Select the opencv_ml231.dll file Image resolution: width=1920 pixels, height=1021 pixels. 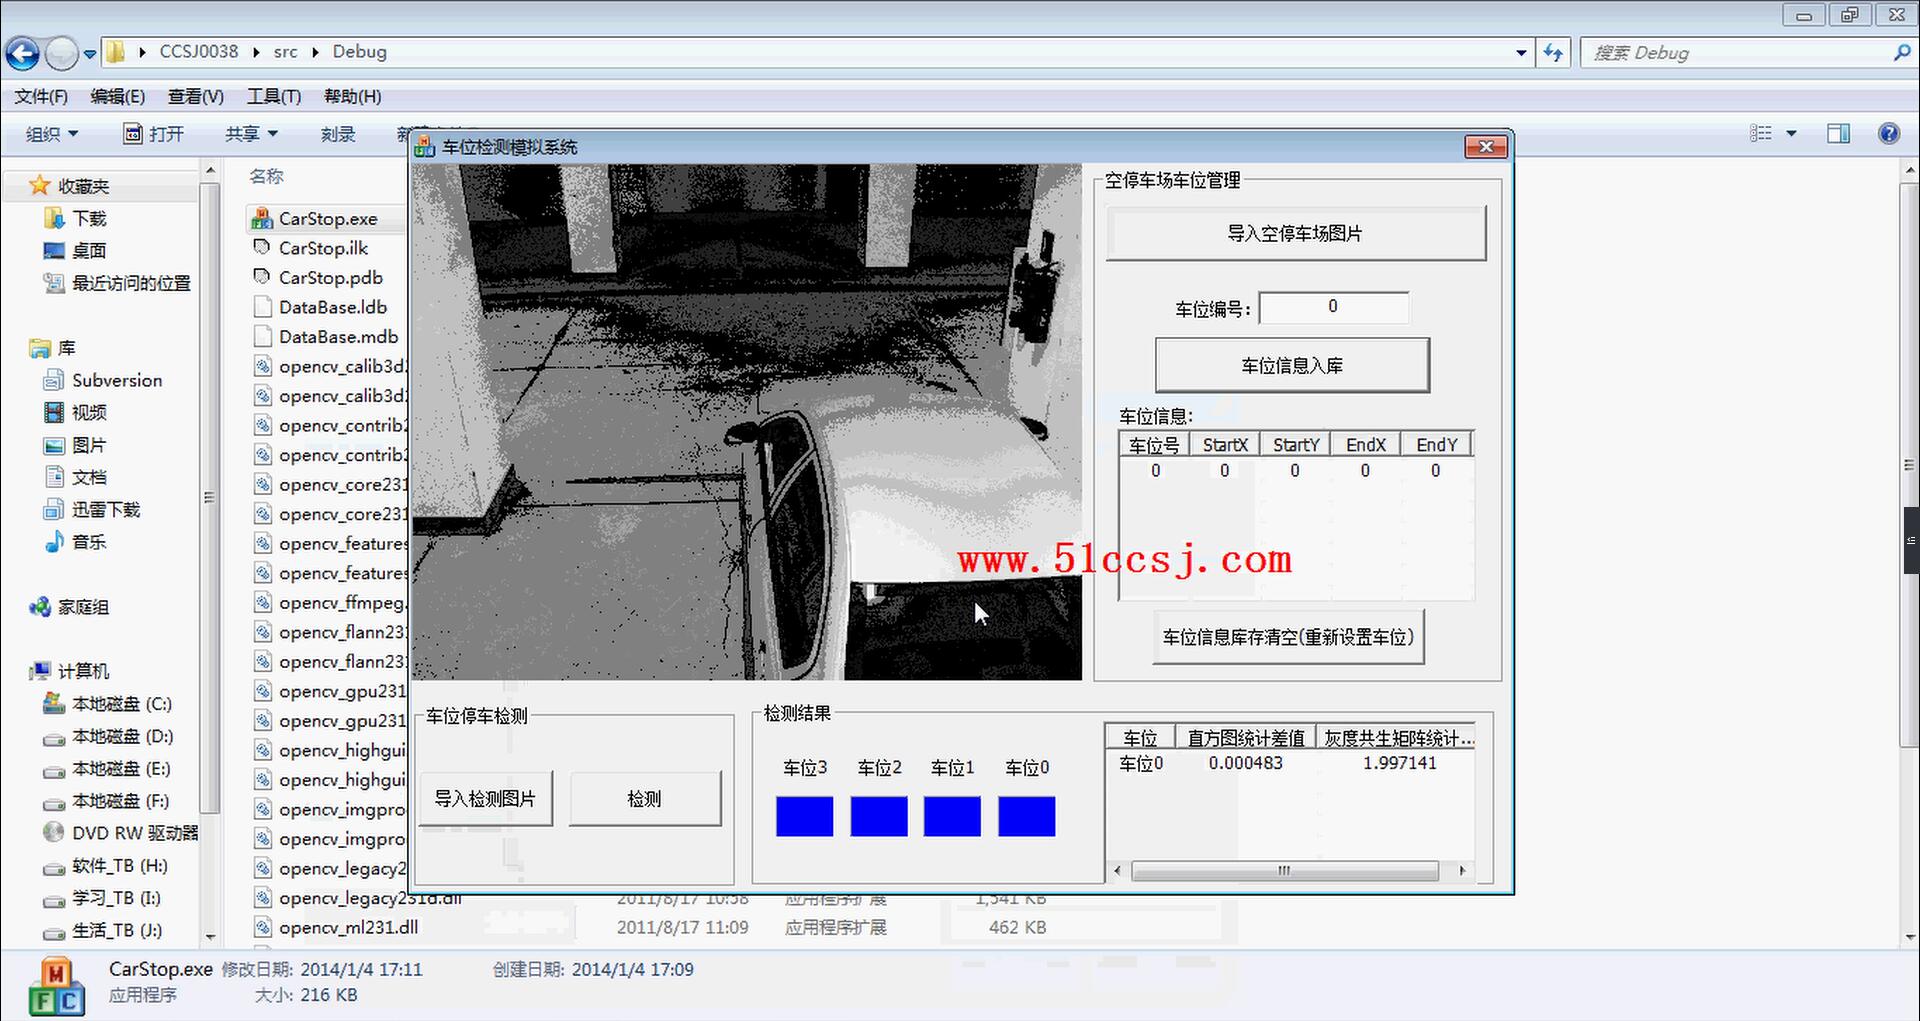coord(348,927)
